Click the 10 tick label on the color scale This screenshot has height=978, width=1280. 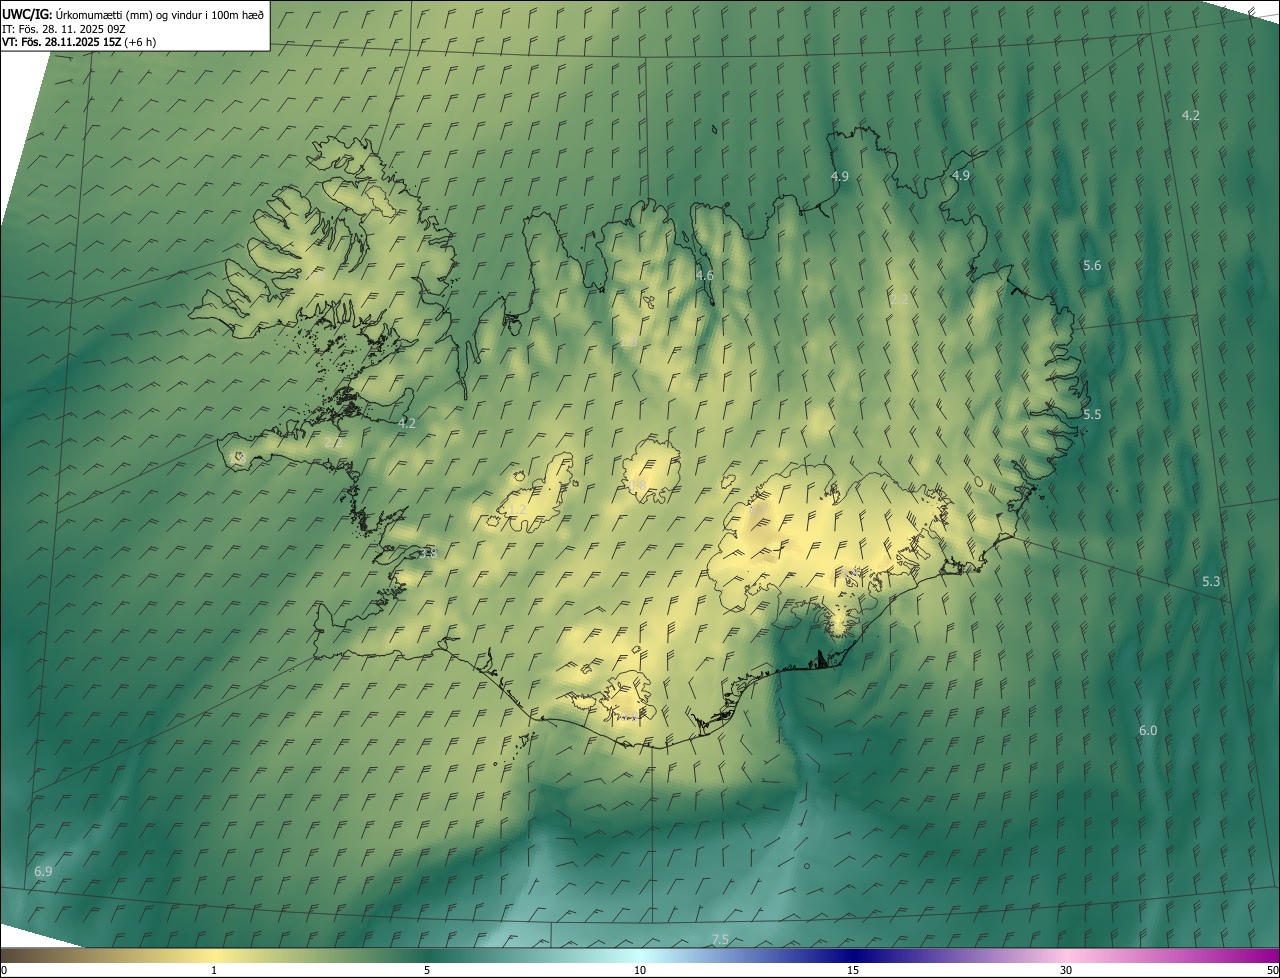tap(640, 970)
